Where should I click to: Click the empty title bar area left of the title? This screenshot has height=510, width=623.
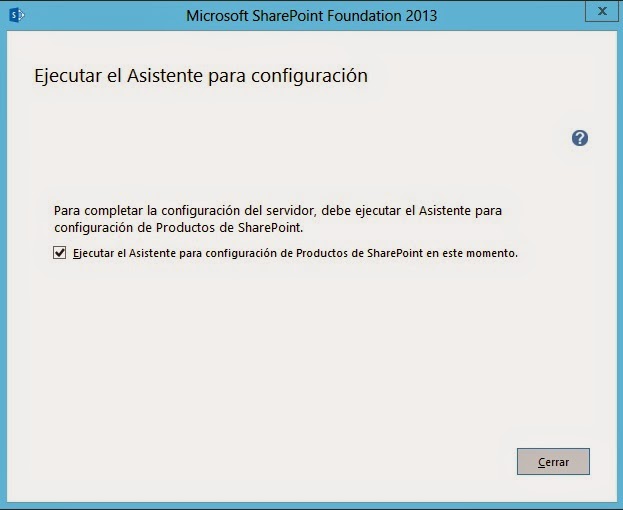coord(100,16)
